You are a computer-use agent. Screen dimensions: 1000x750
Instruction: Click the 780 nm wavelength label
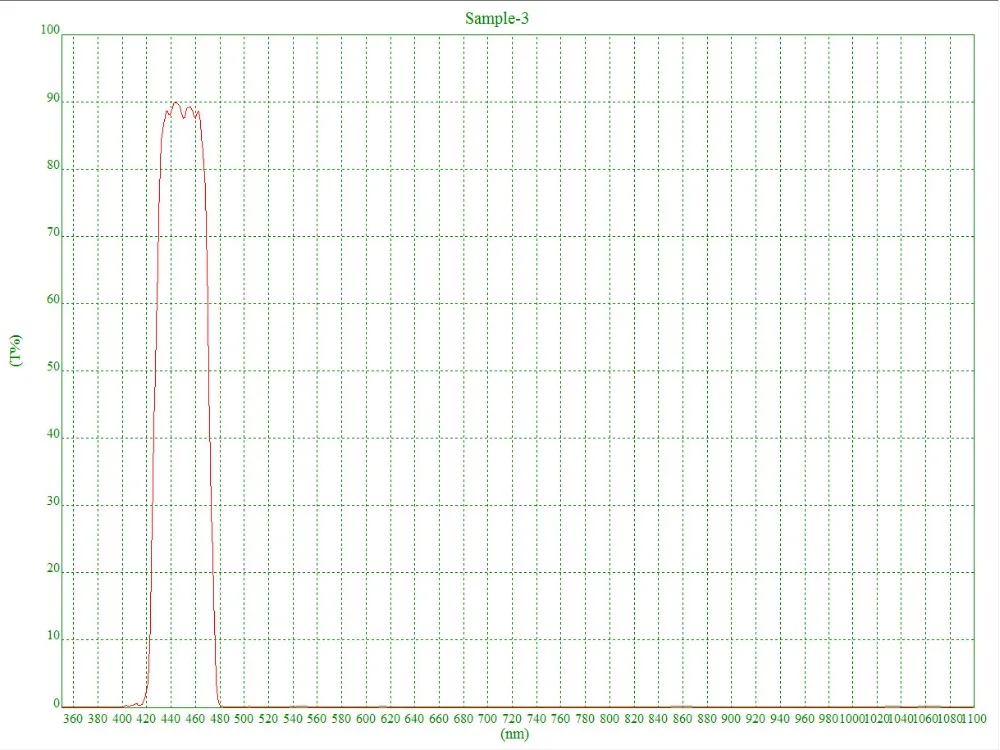(585, 719)
